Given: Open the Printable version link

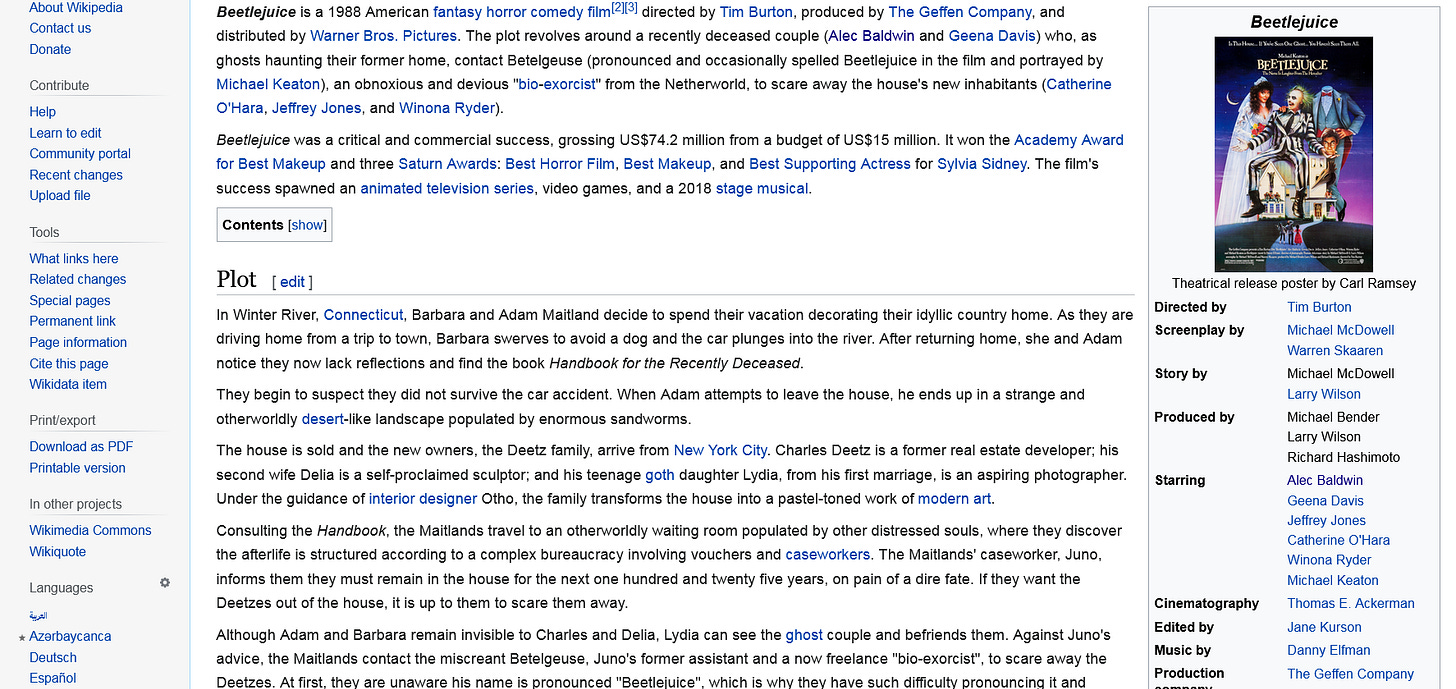Looking at the screenshot, I should pyautogui.click(x=77, y=468).
